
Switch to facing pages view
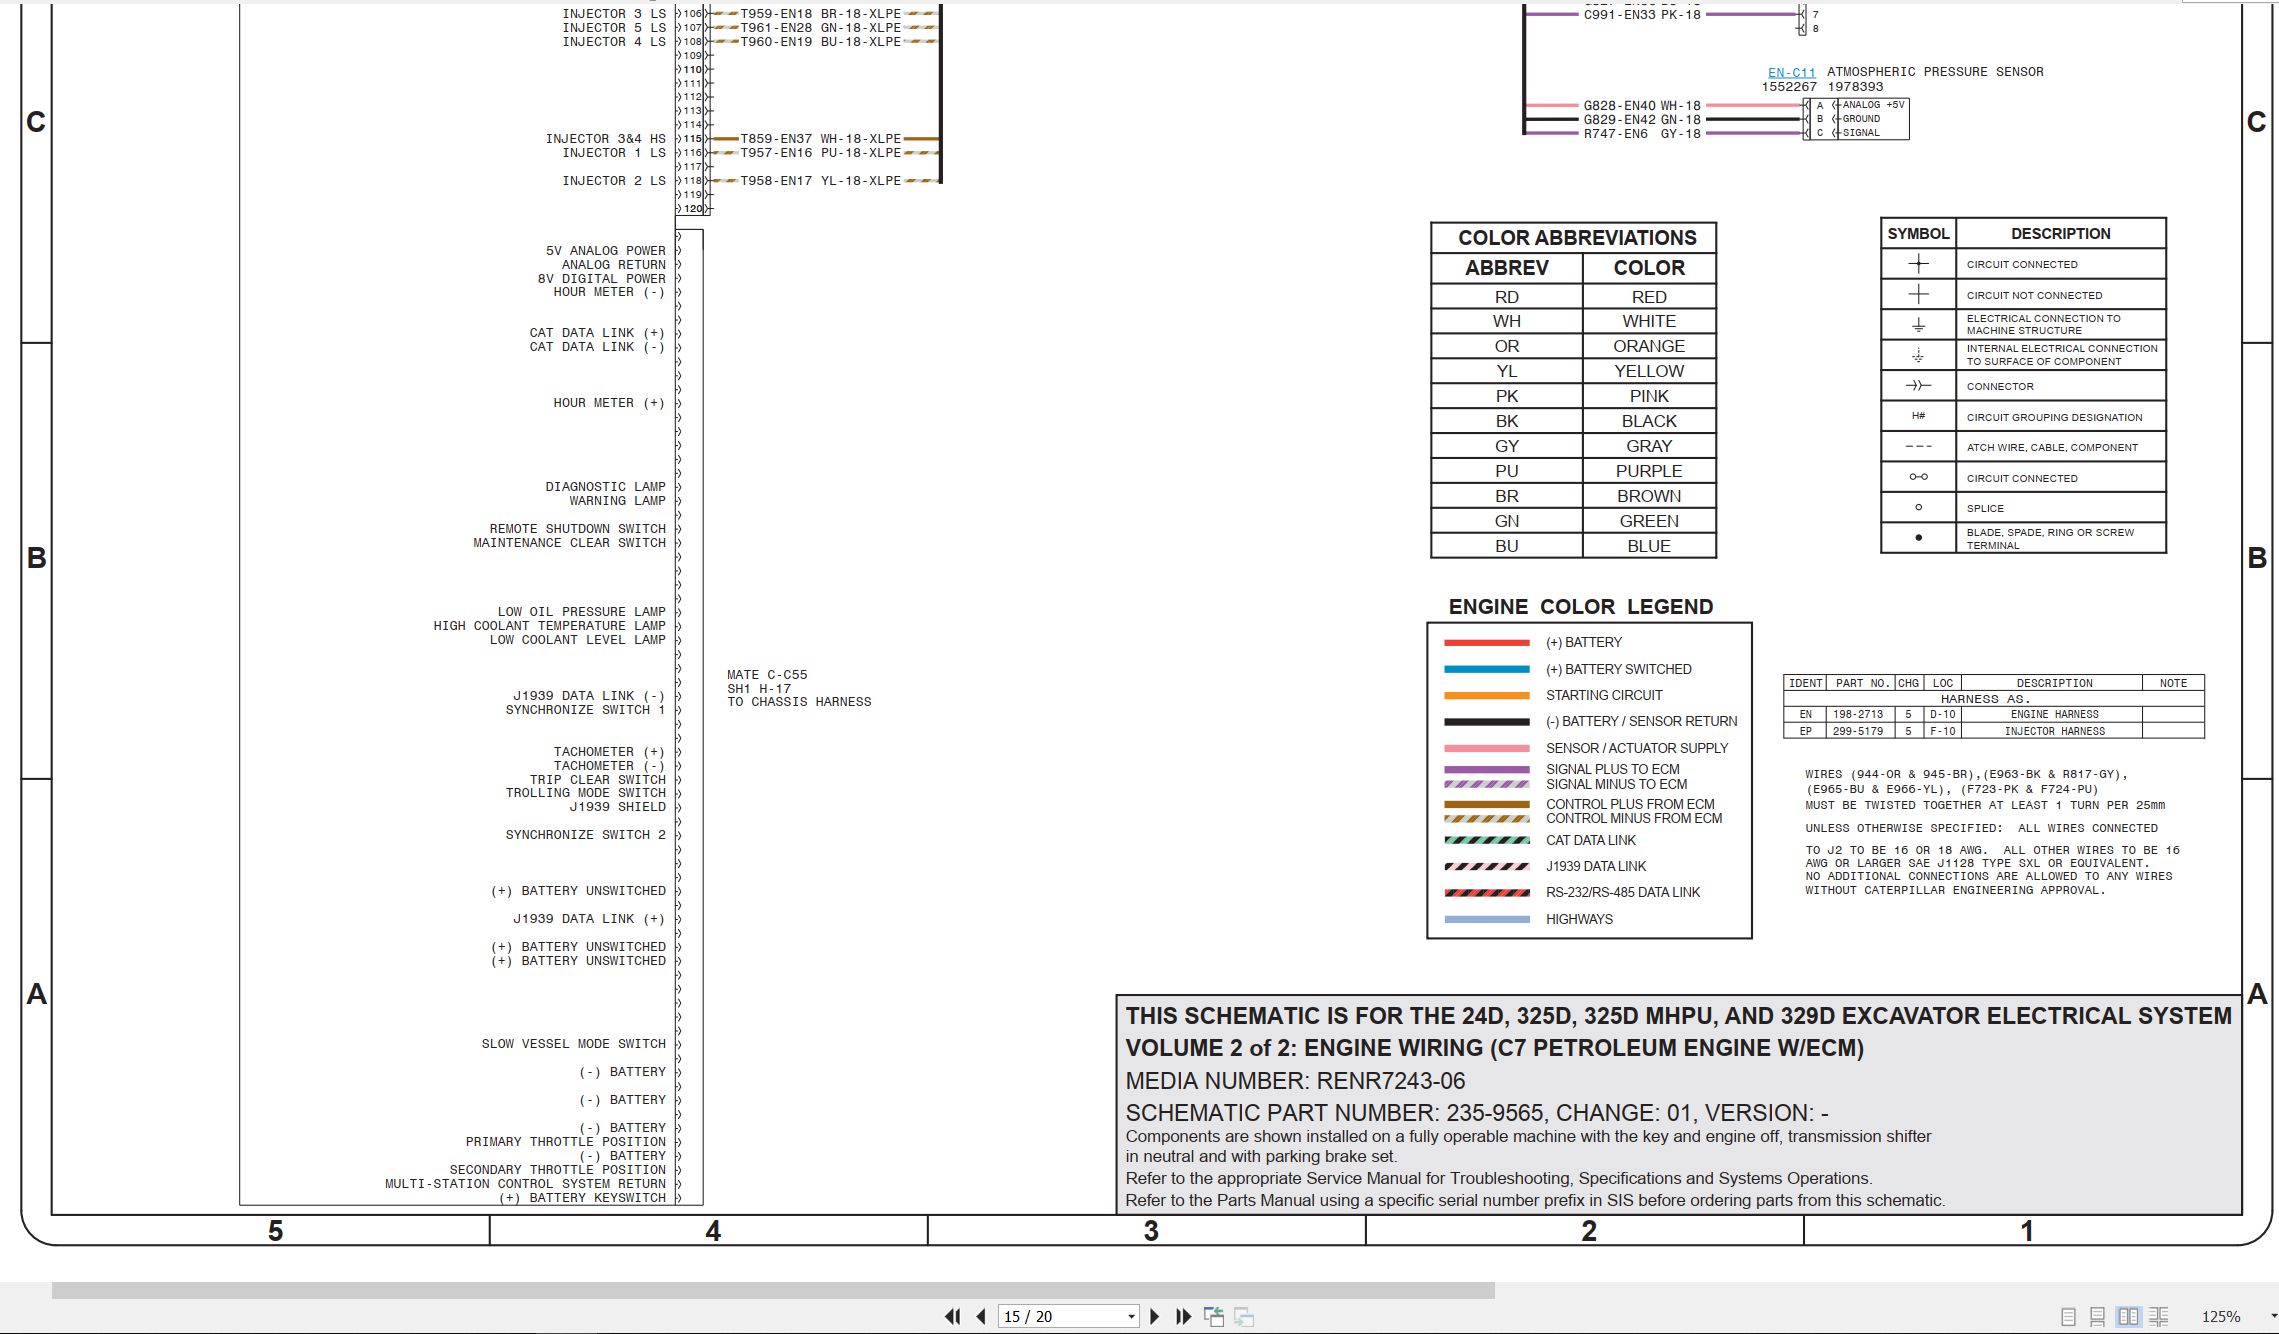[2128, 1317]
